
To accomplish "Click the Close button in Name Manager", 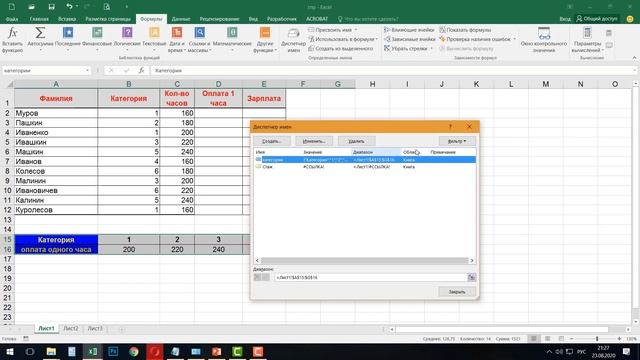I will (x=457, y=292).
